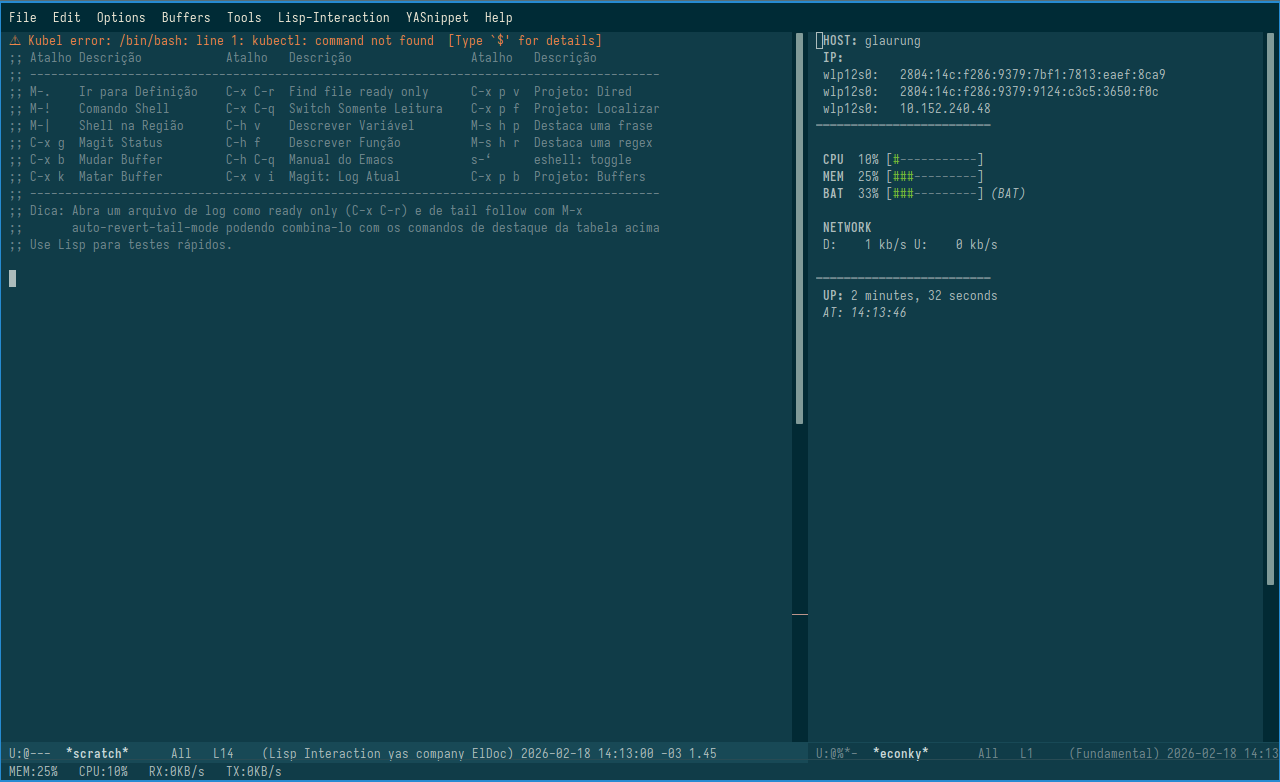Click the "Manual do Emacs" entry

click(341, 160)
